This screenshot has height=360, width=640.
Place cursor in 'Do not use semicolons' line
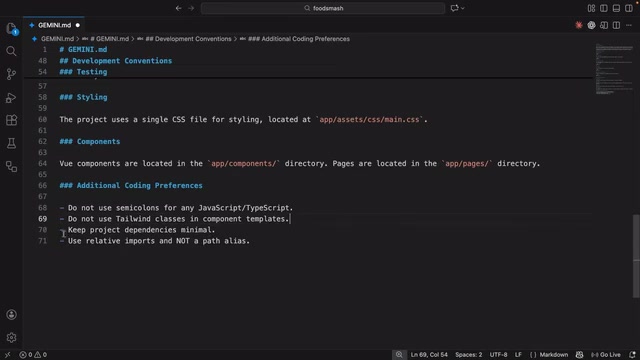pyautogui.click(x=180, y=208)
